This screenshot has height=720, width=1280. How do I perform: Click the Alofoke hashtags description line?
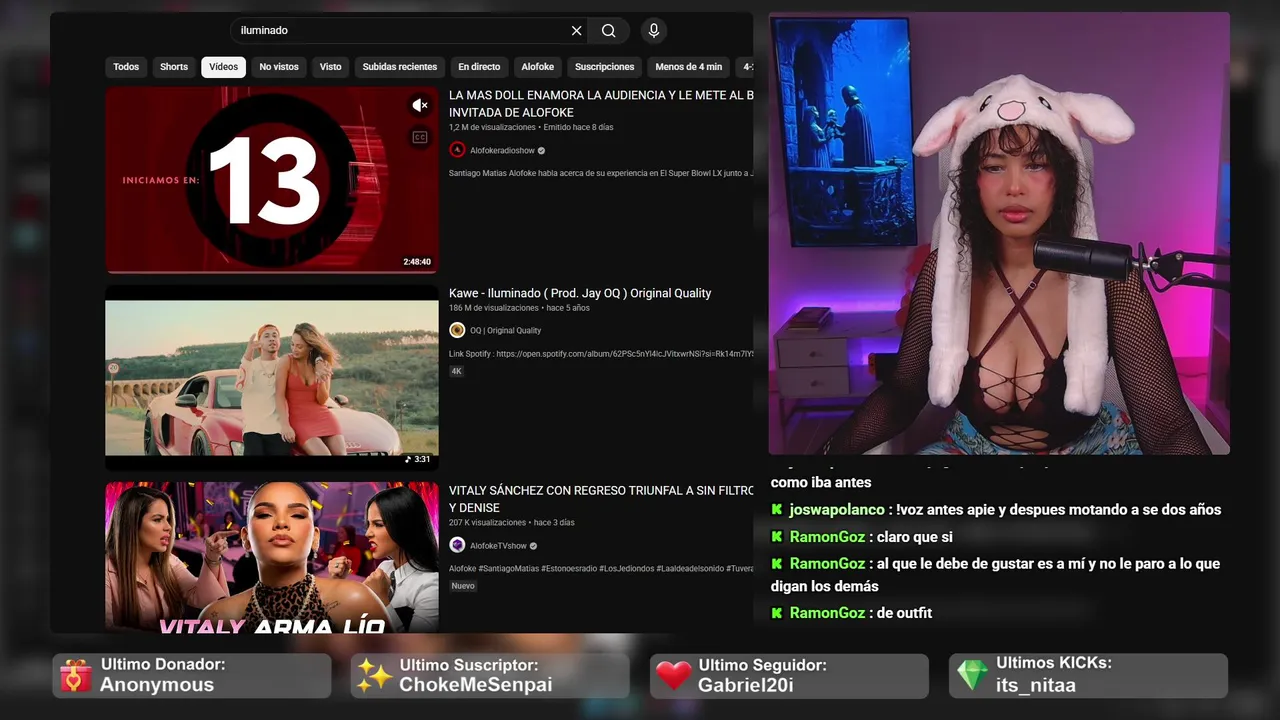coord(601,569)
